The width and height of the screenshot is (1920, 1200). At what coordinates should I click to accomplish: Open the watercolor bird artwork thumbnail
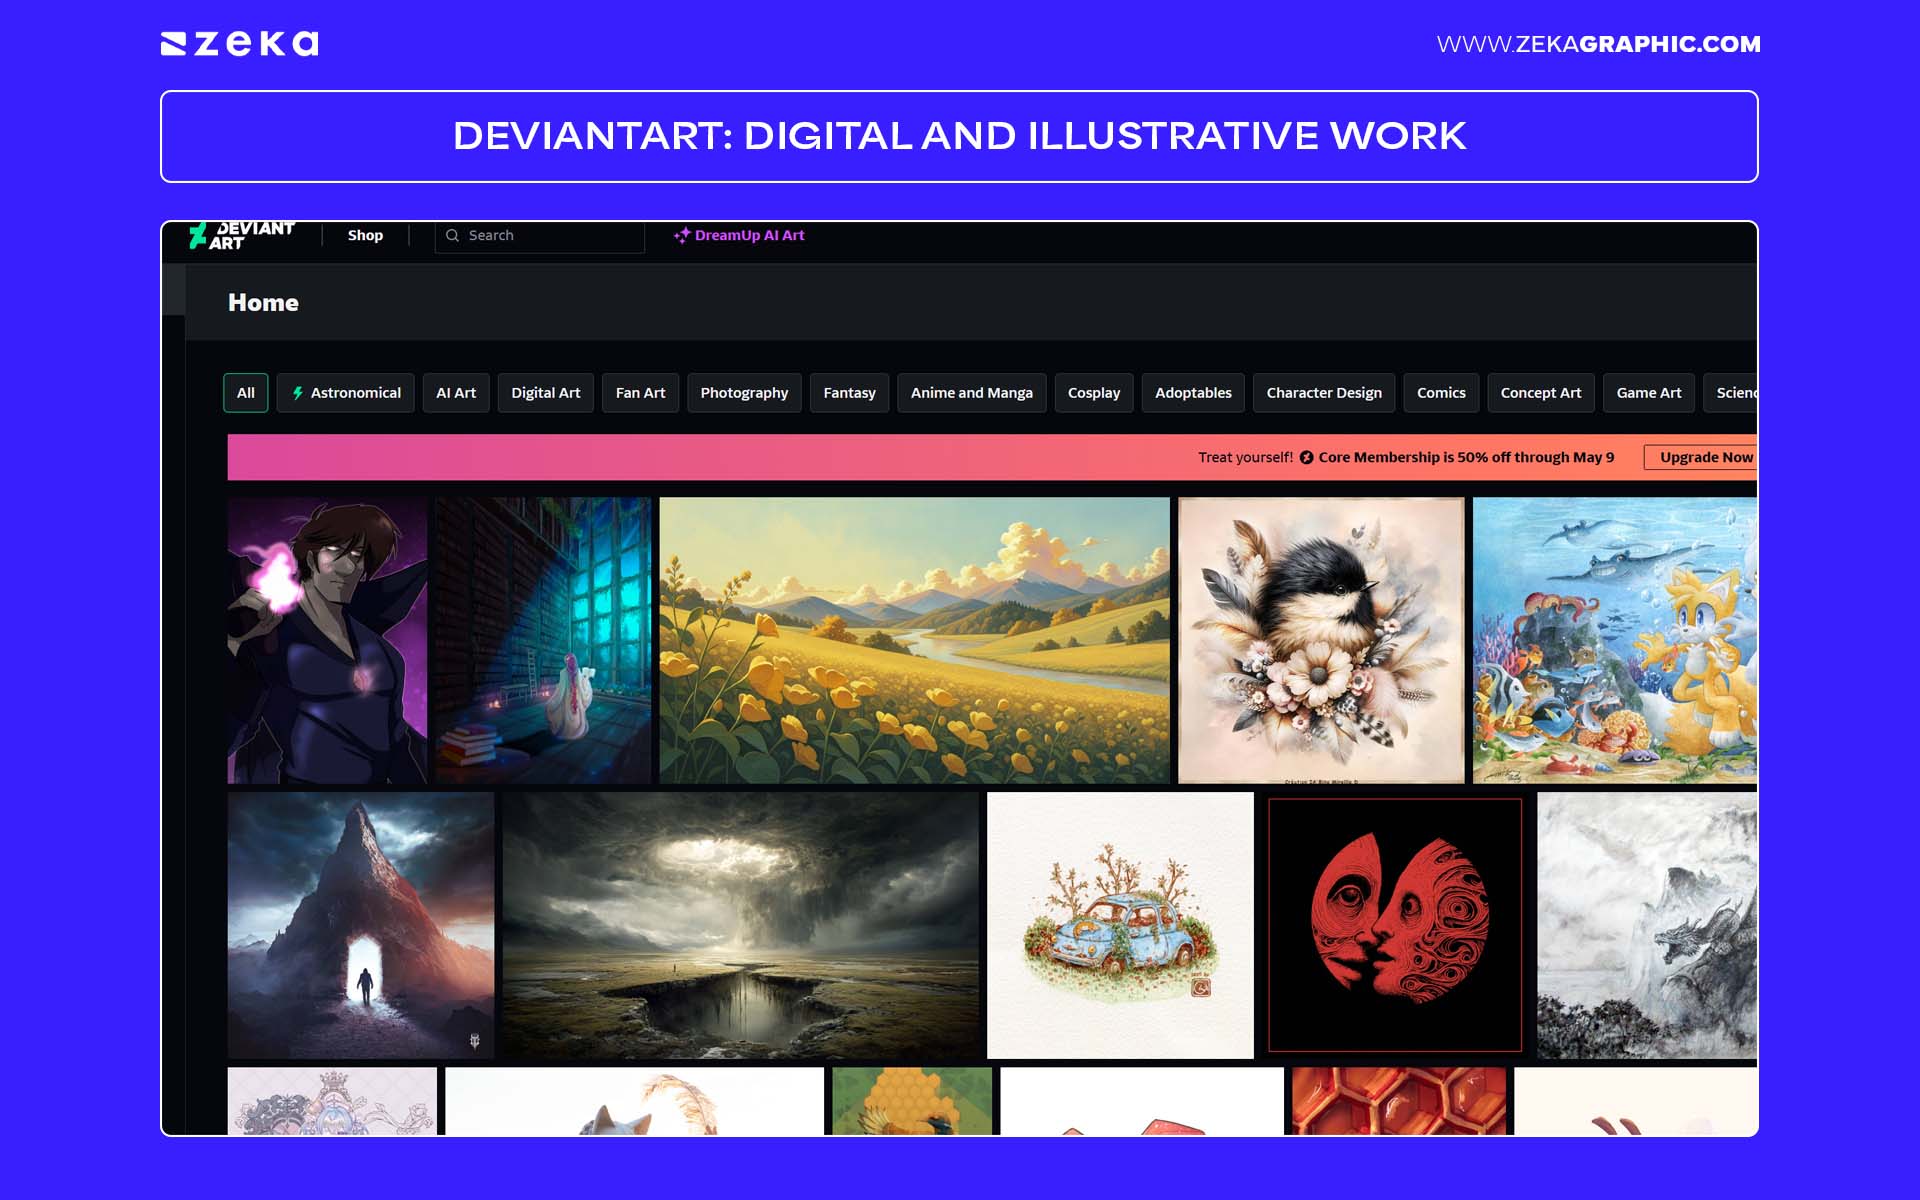click(1320, 640)
